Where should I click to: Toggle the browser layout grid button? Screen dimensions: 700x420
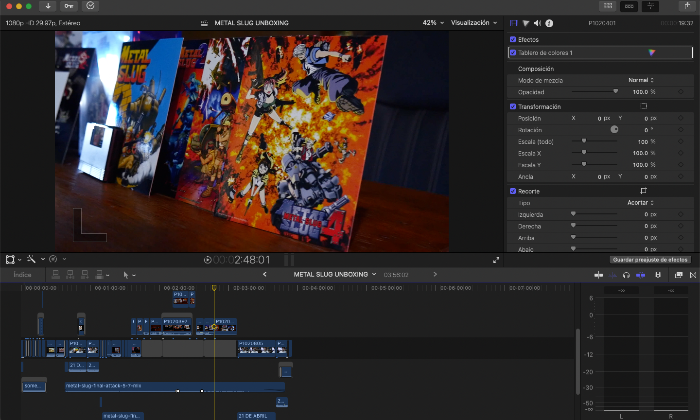tap(608, 6)
